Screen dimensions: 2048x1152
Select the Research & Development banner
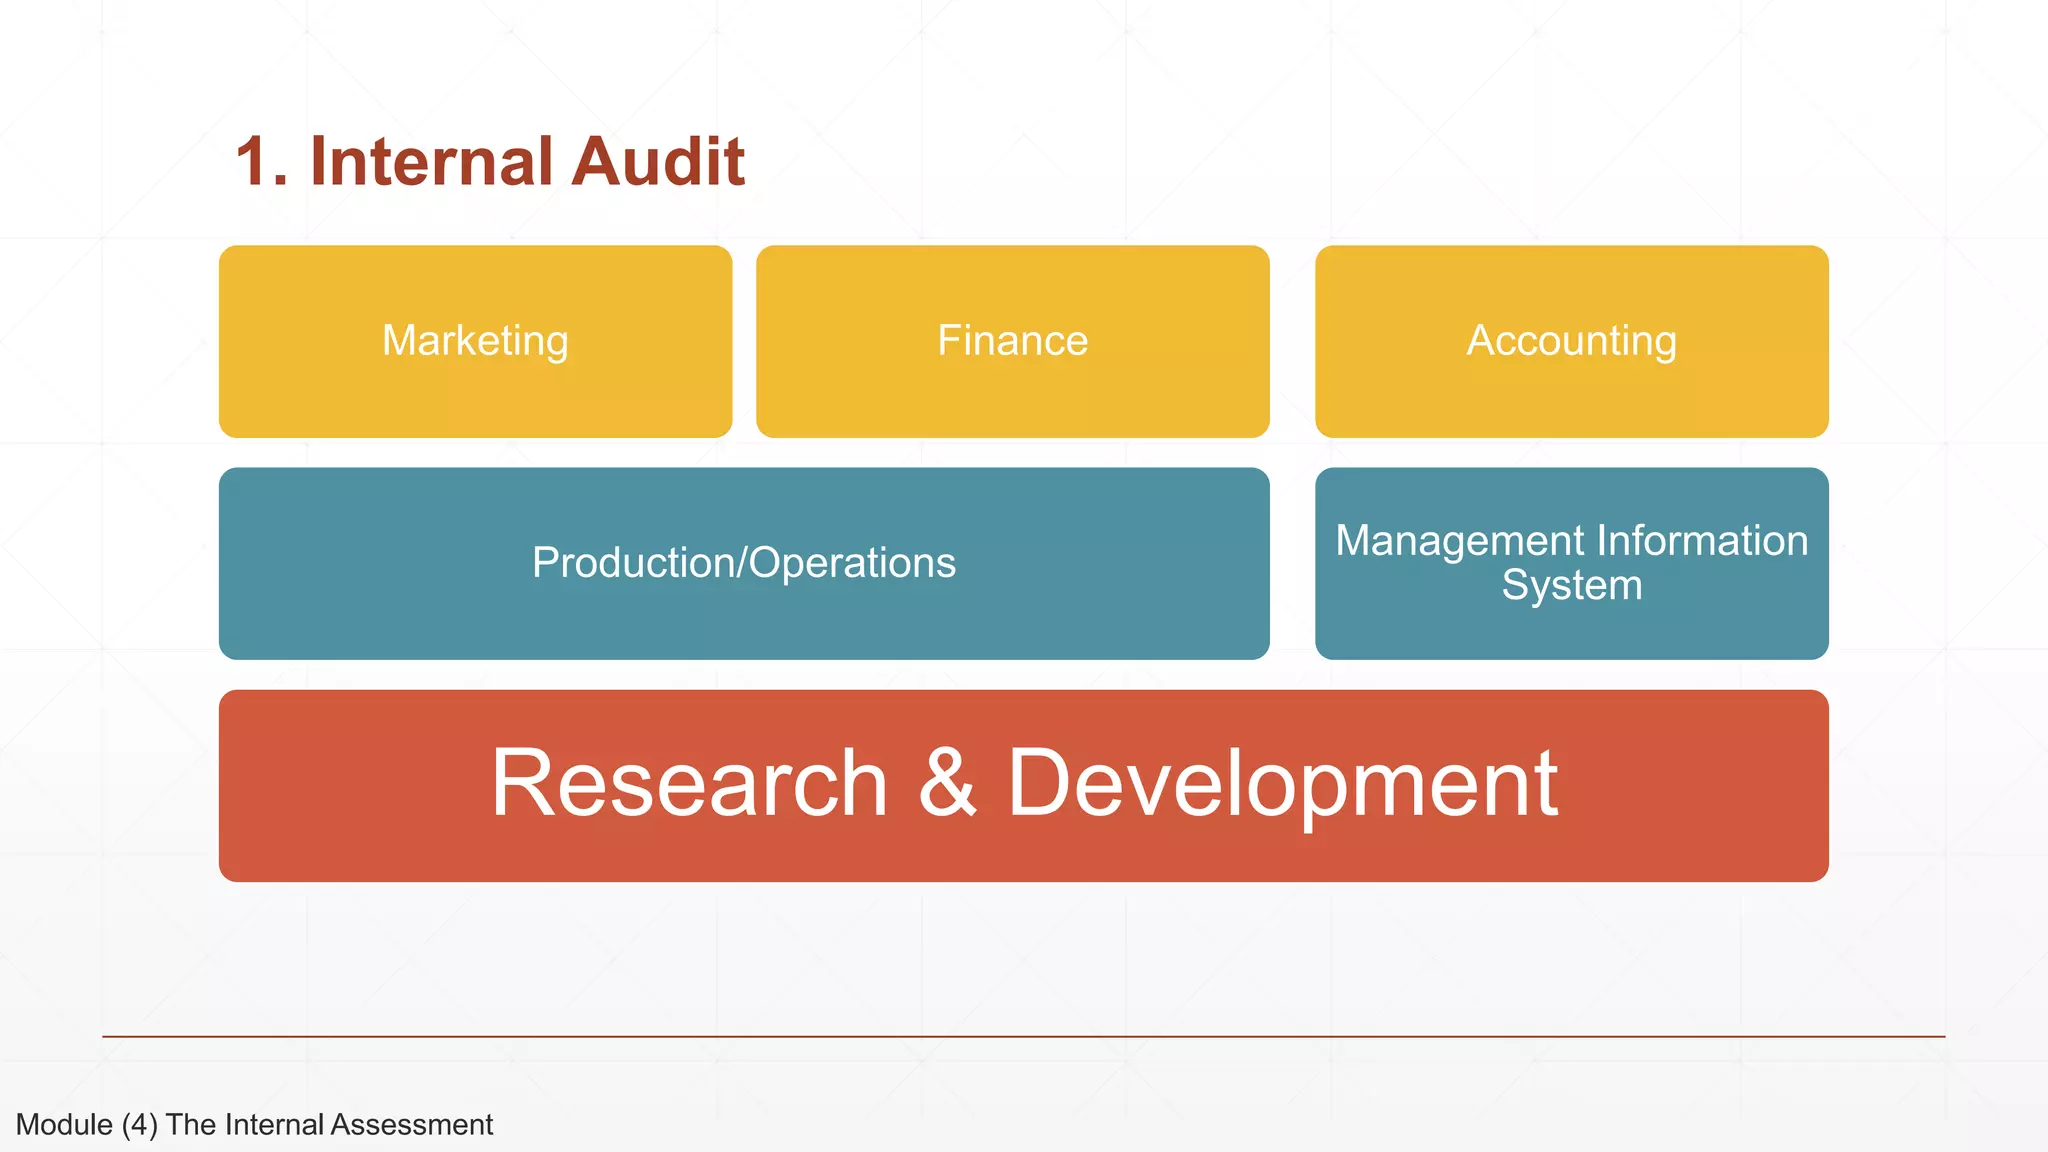pos(1024,785)
